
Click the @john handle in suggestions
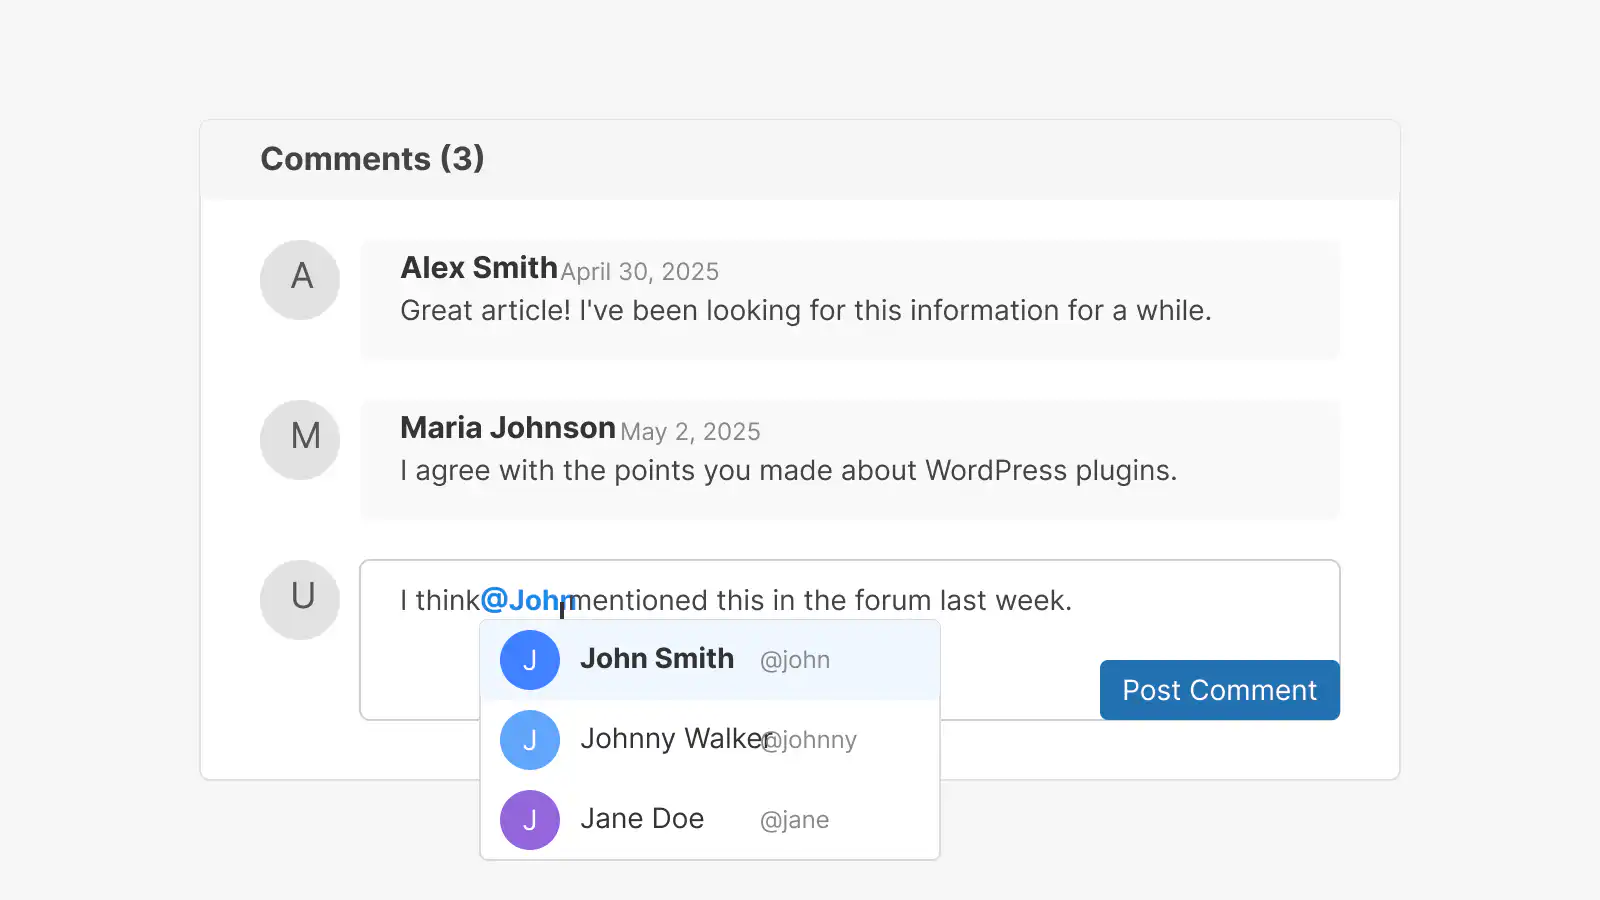pos(795,660)
